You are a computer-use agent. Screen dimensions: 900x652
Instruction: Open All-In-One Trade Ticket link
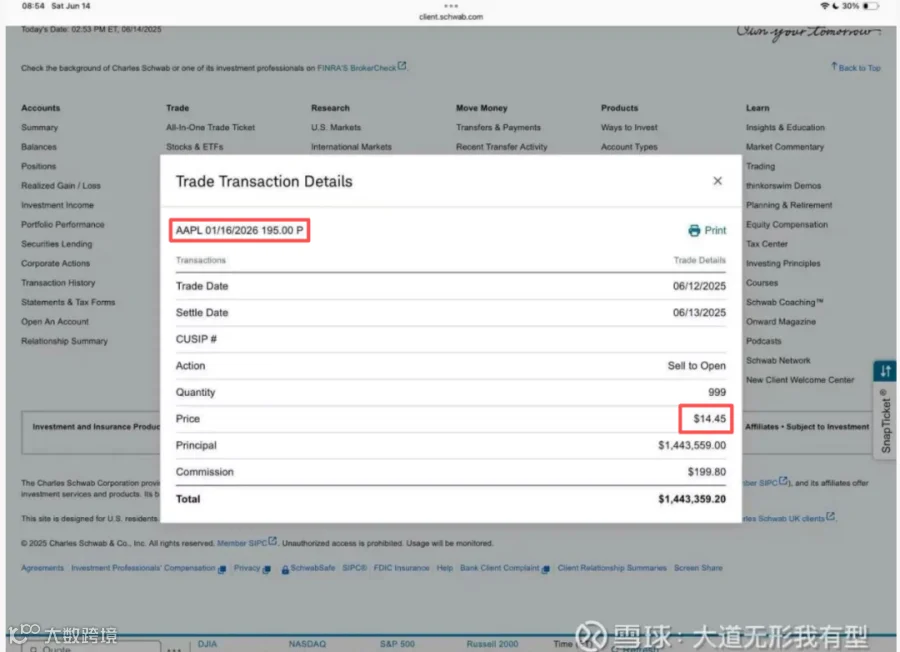coord(211,127)
